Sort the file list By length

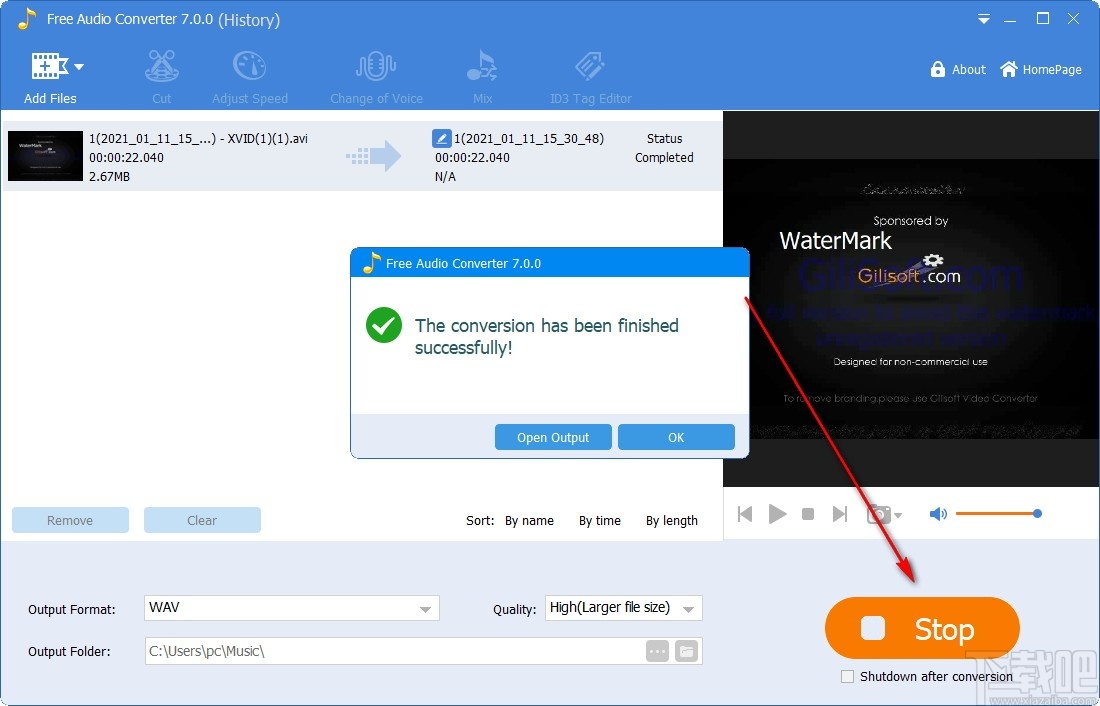click(x=671, y=520)
